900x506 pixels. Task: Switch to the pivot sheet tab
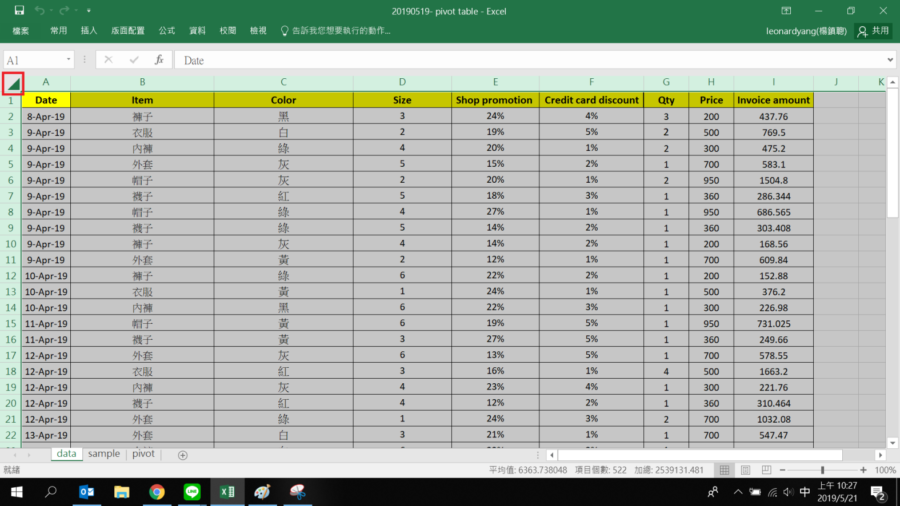tap(144, 454)
